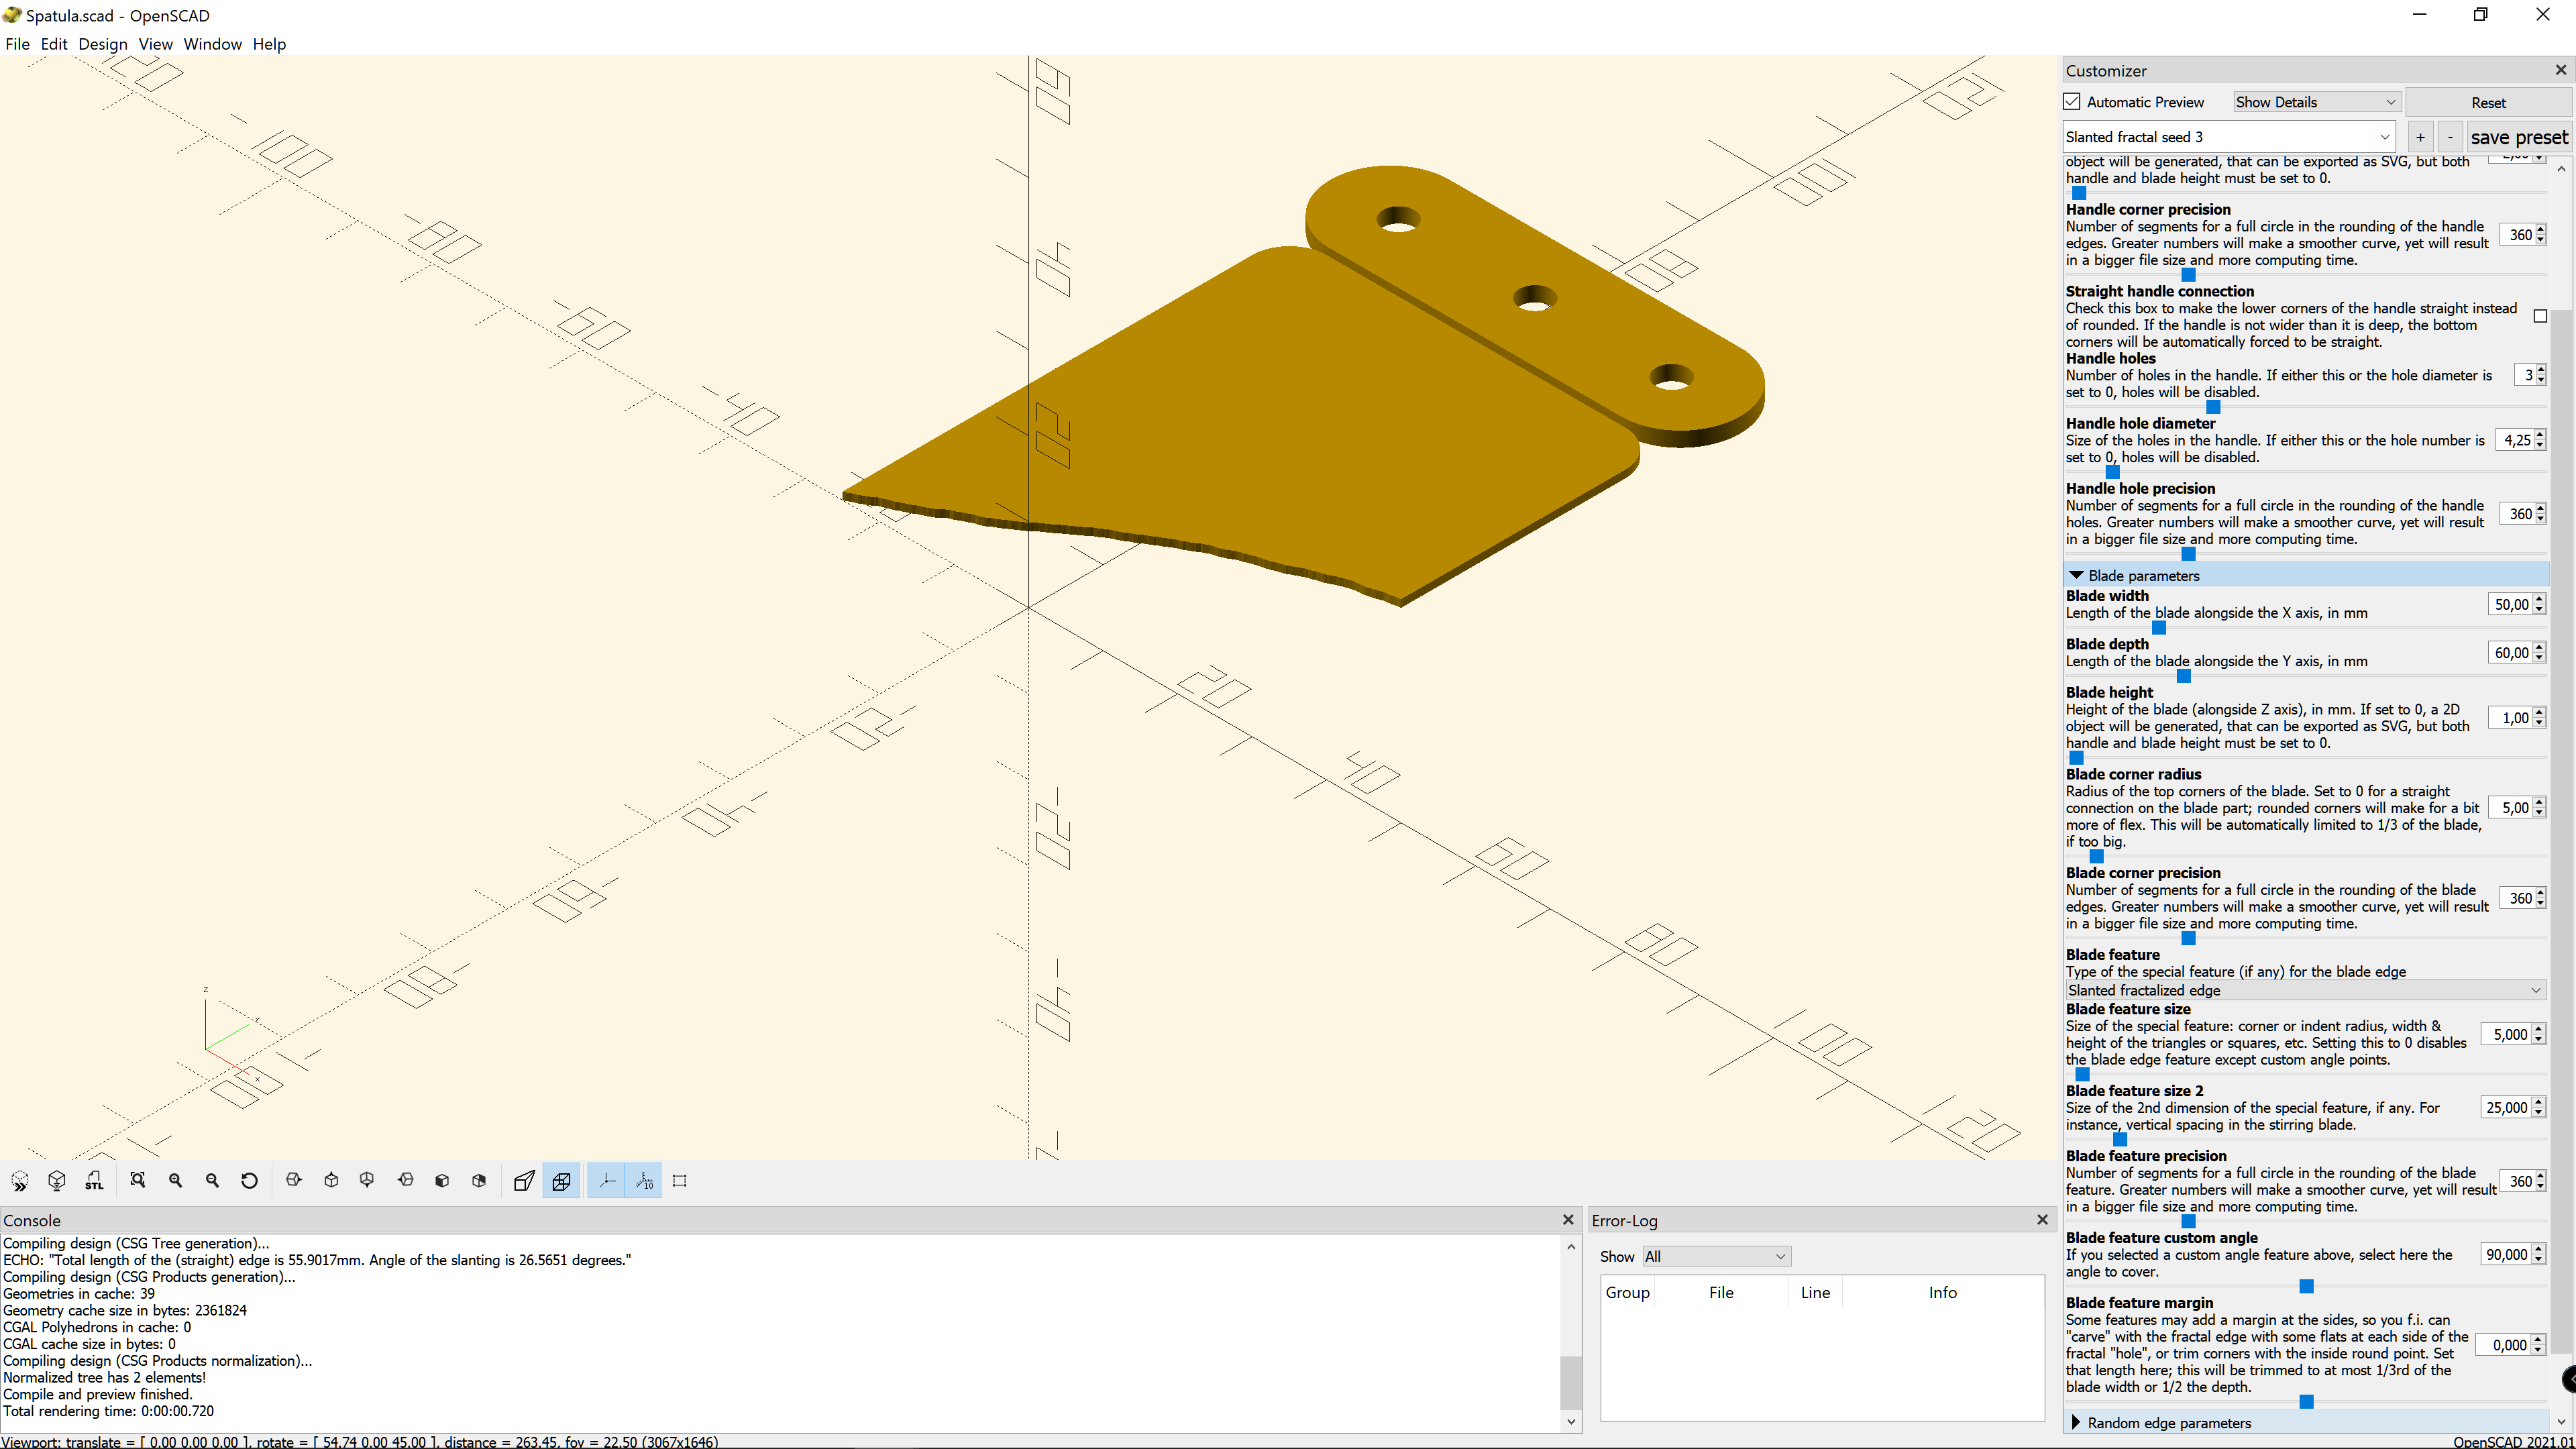Open the Help menu
The width and height of the screenshot is (2576, 1449).
point(269,44)
